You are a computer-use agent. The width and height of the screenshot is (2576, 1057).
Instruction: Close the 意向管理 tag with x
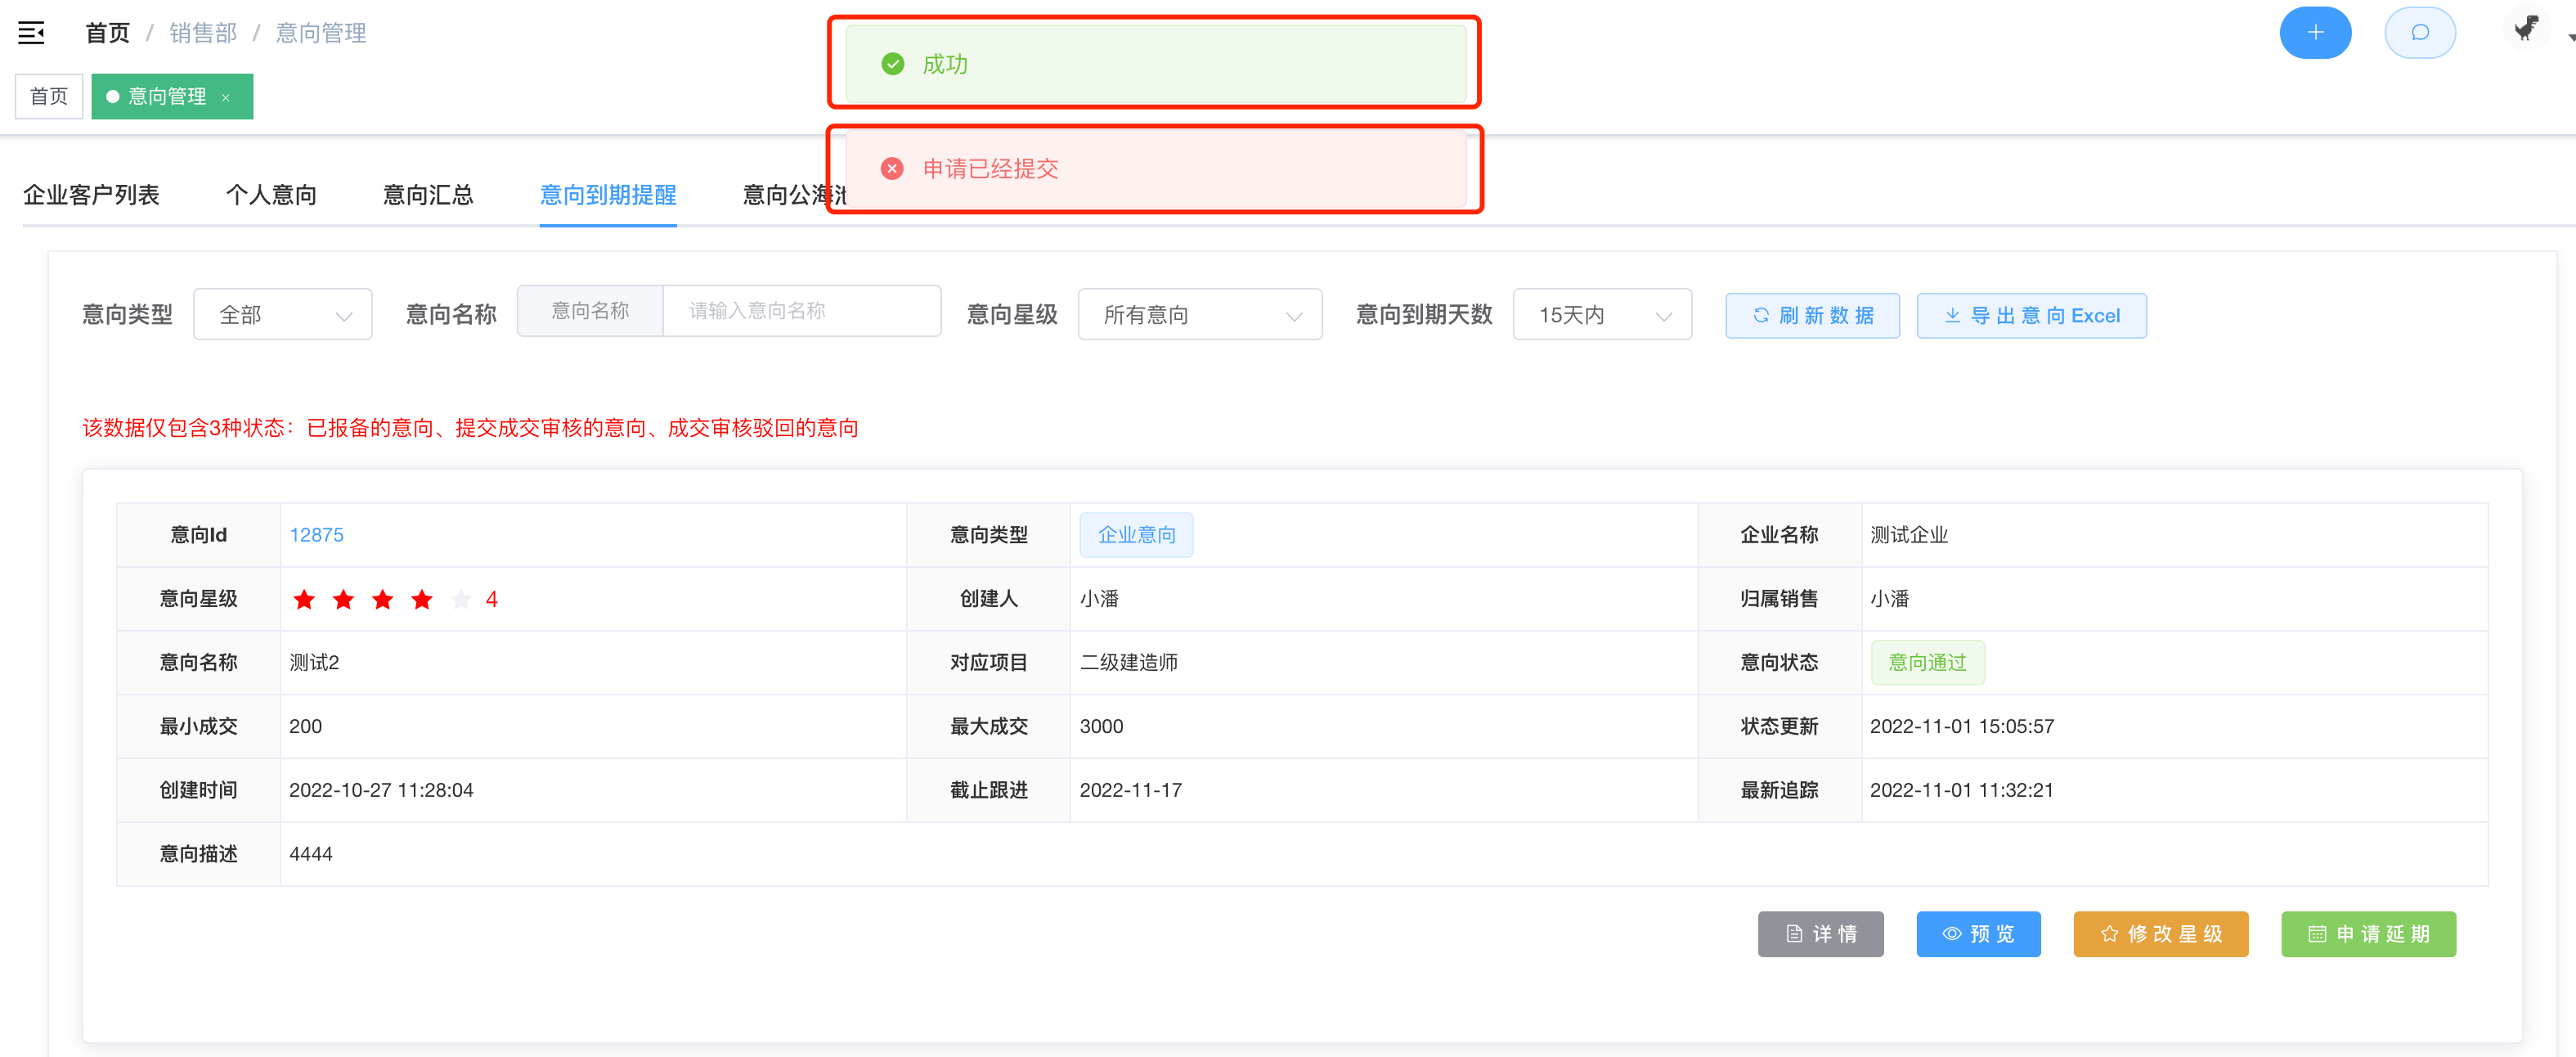(x=226, y=97)
